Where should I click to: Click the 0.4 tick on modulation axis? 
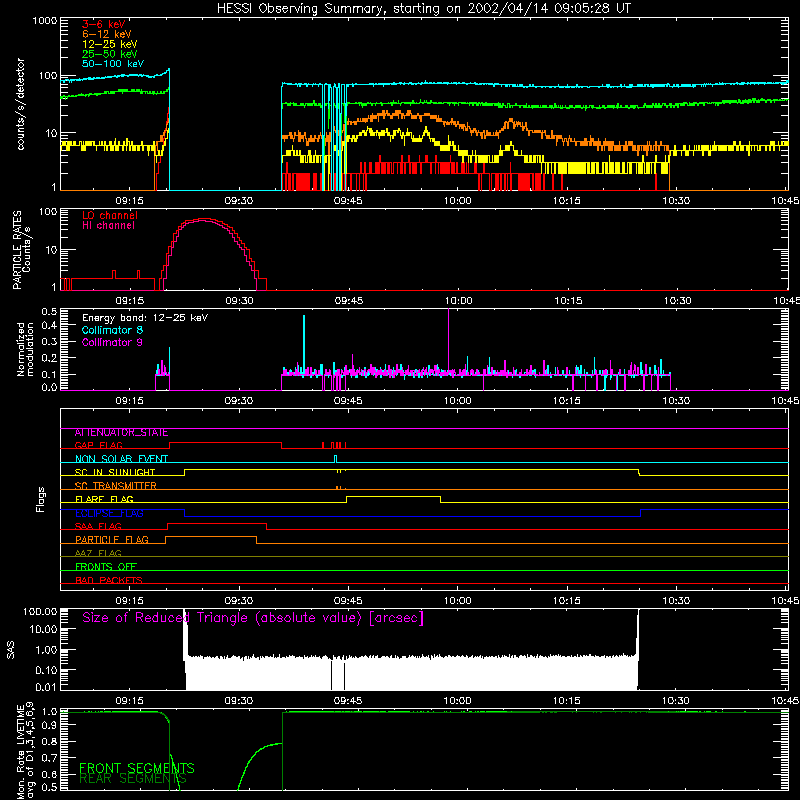pyautogui.click(x=49, y=326)
